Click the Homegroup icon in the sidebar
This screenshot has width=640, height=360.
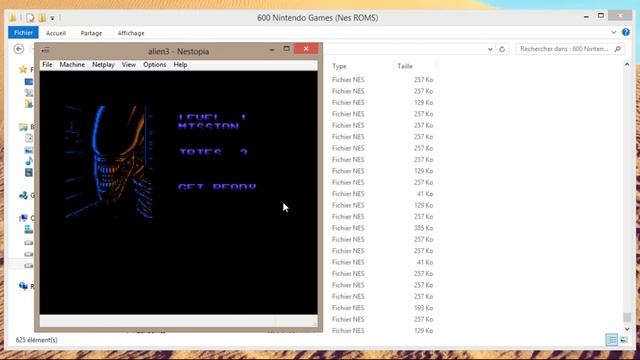point(23,196)
